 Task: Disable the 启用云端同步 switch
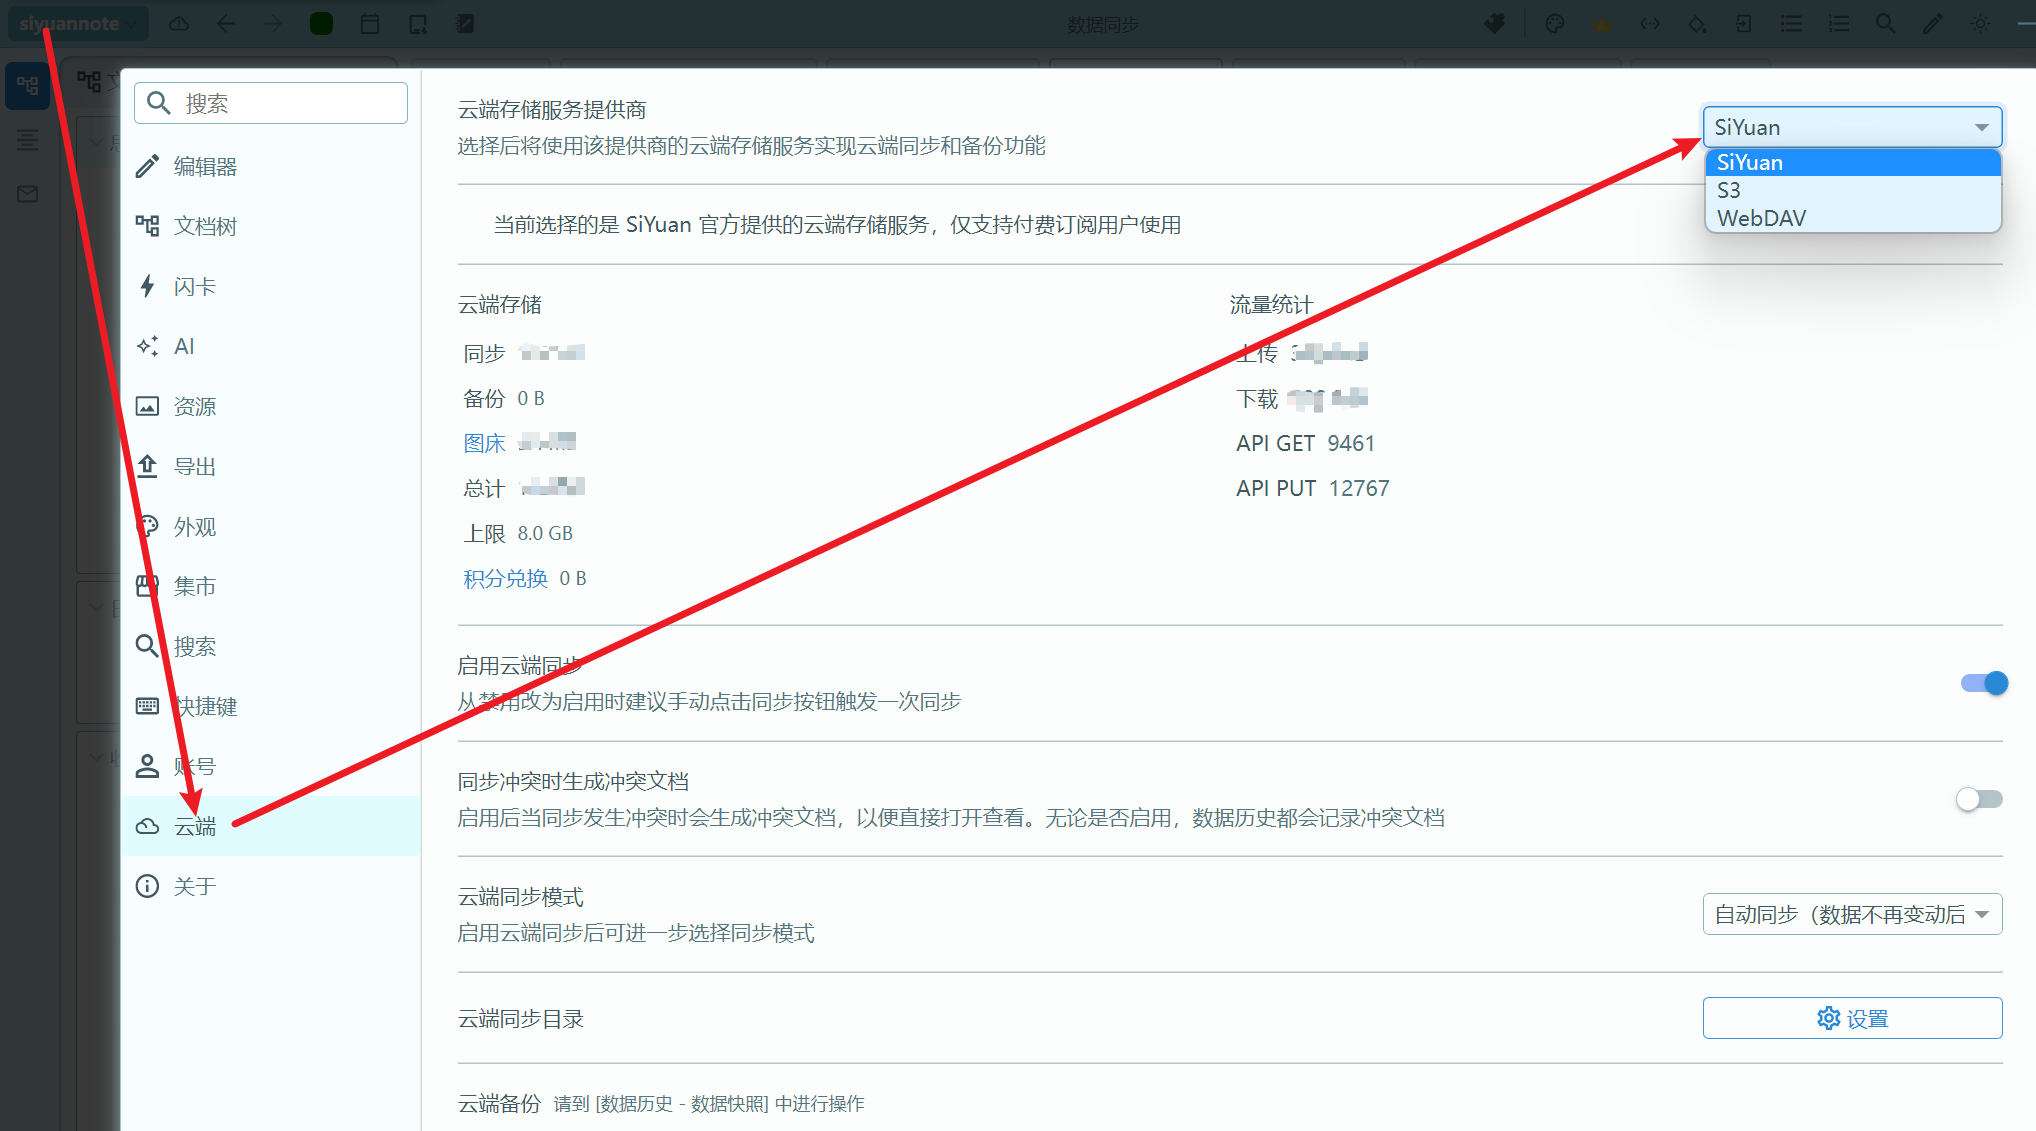1981,682
